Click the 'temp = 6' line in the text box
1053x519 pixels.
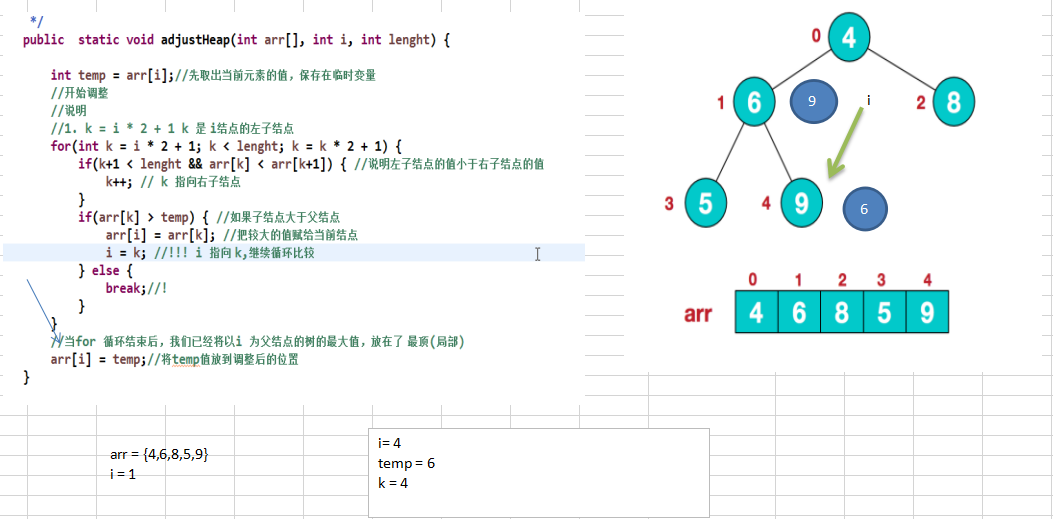pyautogui.click(x=407, y=463)
